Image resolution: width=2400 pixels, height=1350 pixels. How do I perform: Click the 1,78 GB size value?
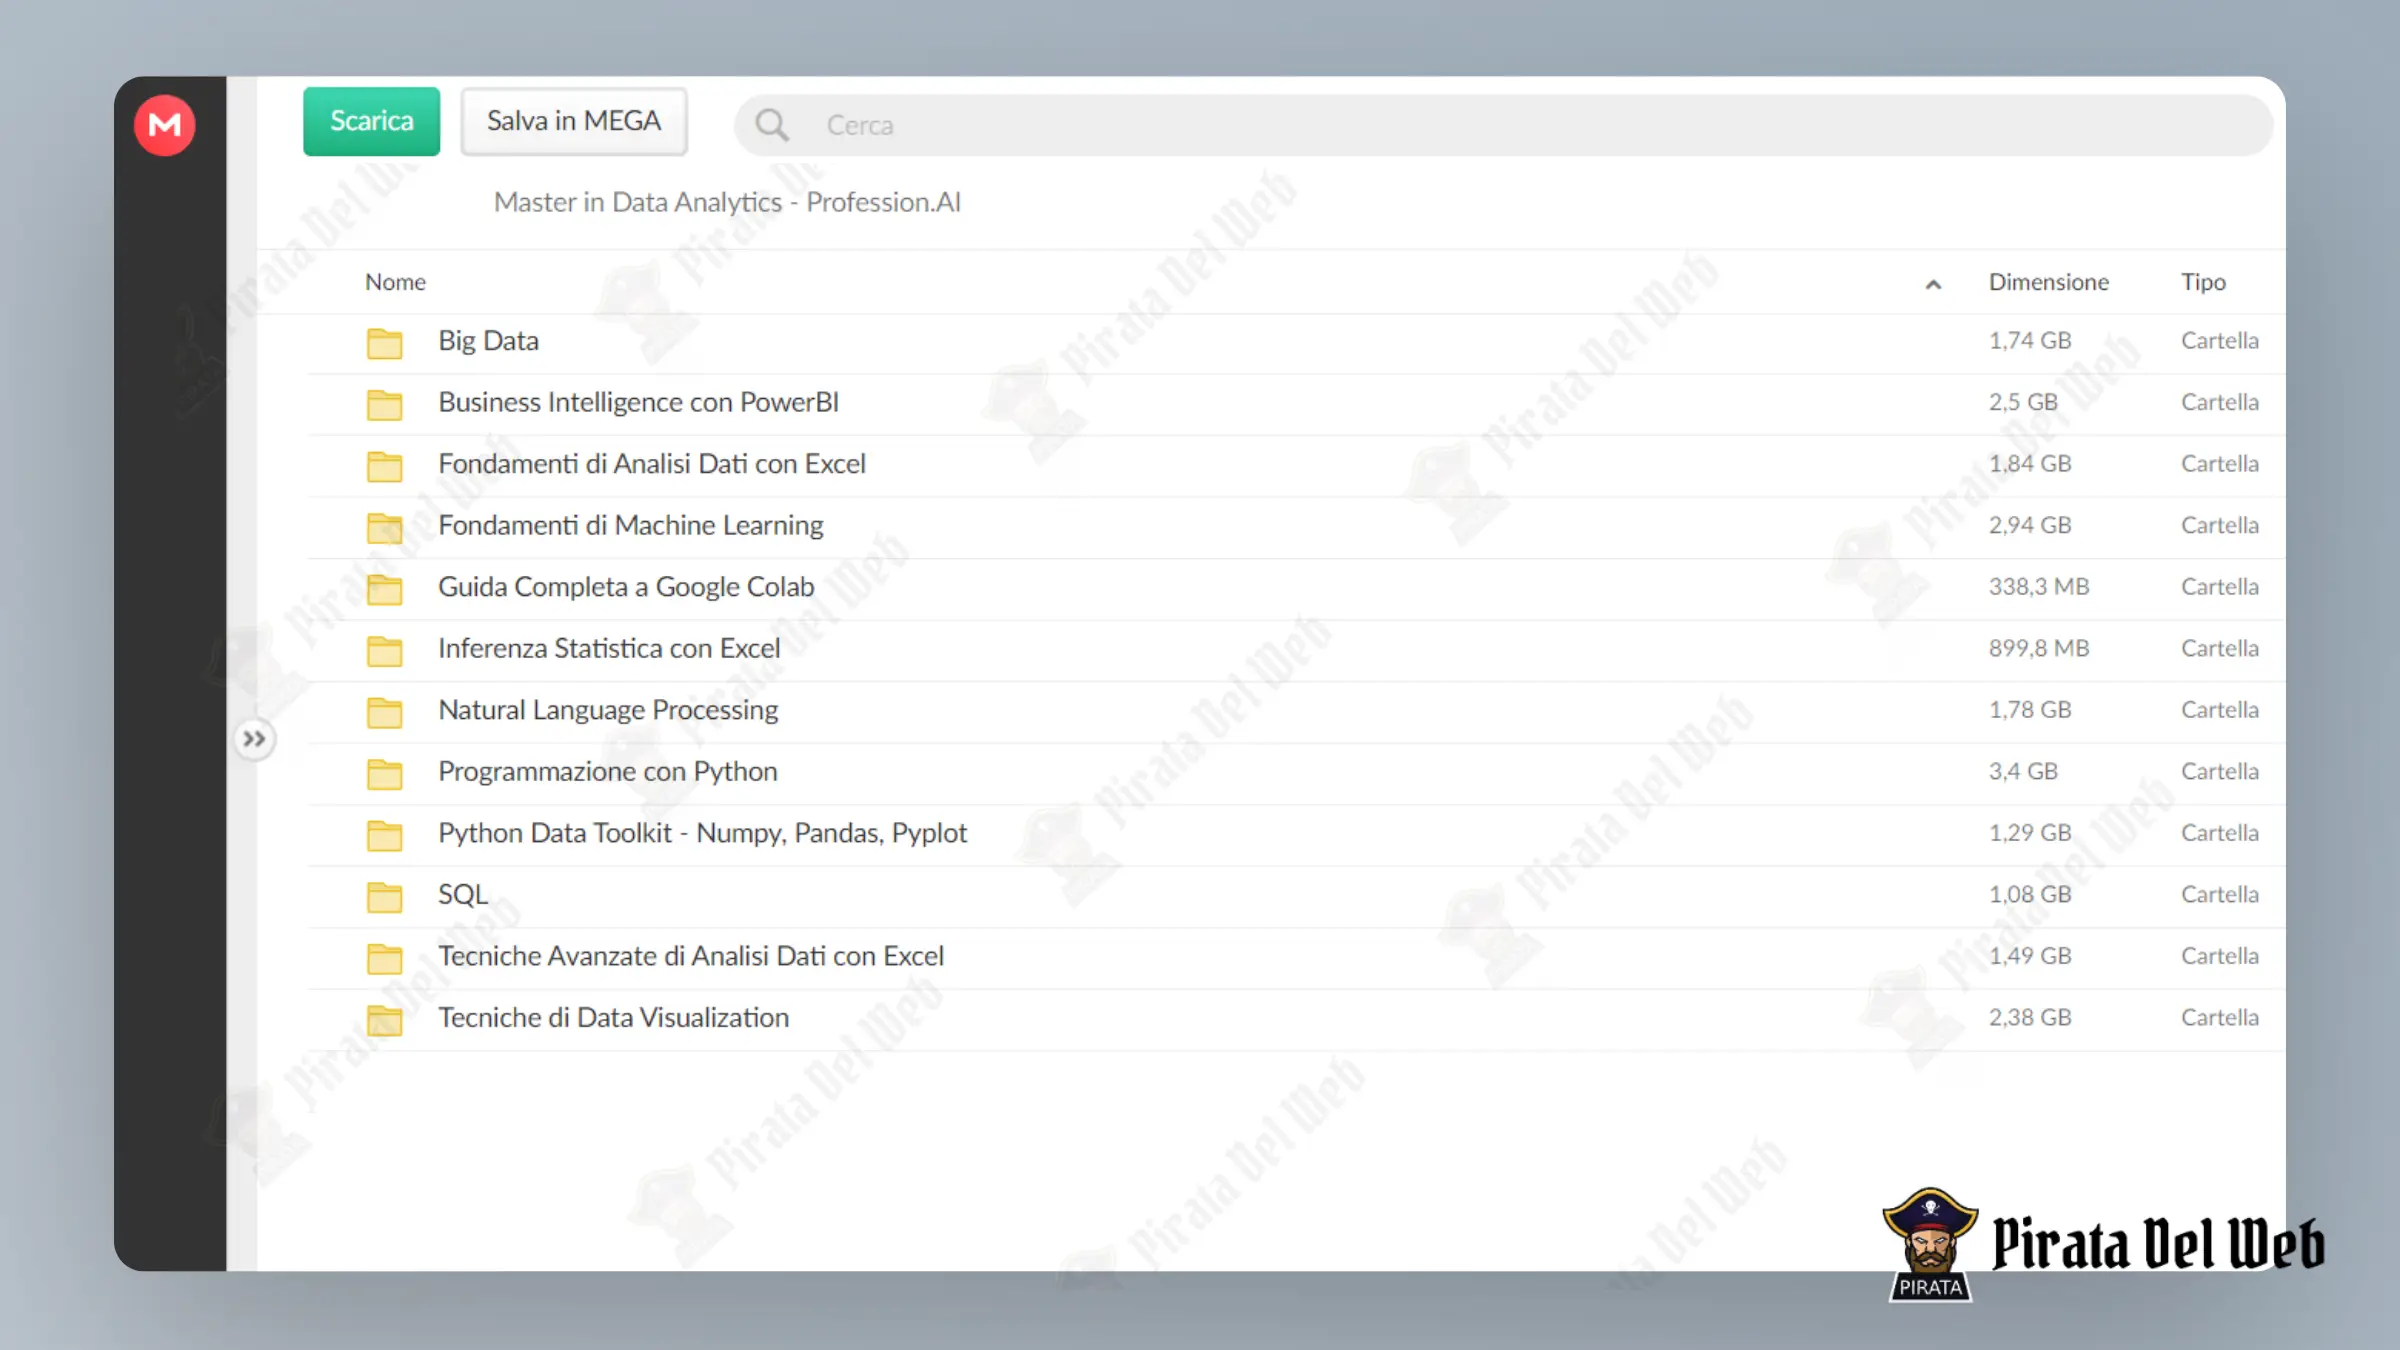(2030, 710)
